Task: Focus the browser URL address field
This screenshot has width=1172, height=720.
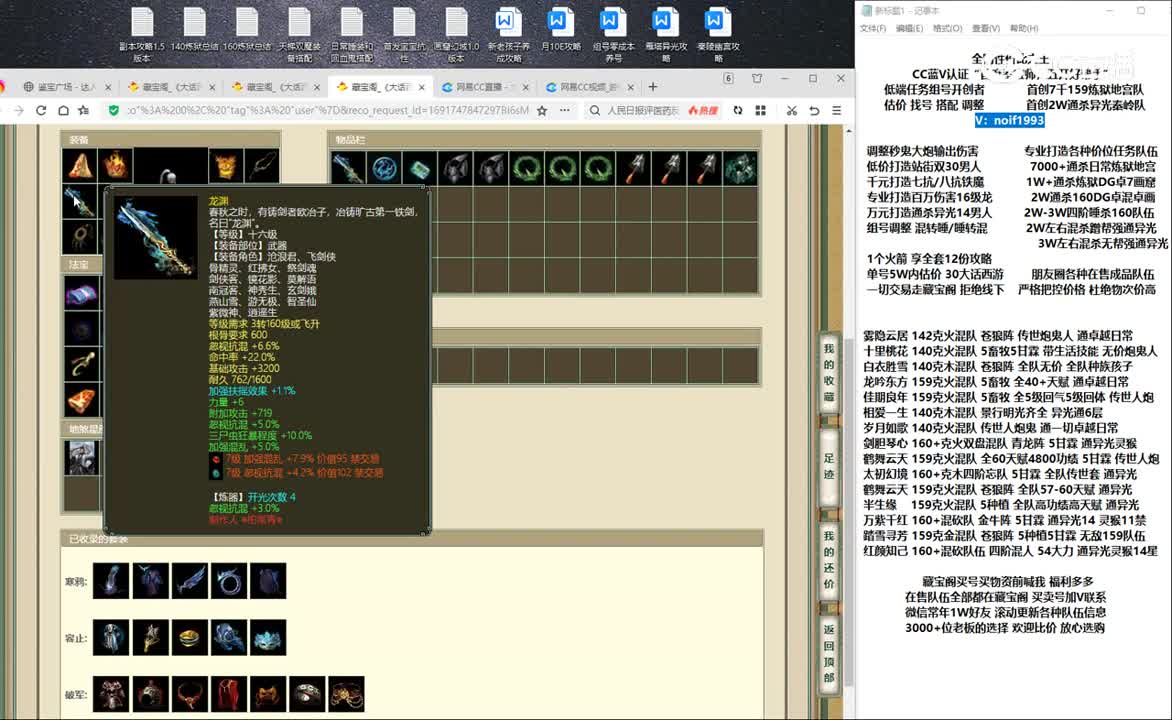Action: 327,111
